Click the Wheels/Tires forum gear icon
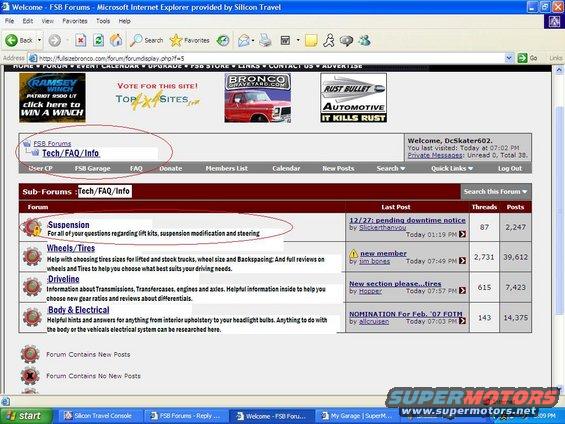Image resolution: width=565 pixels, height=424 pixels. [32, 256]
